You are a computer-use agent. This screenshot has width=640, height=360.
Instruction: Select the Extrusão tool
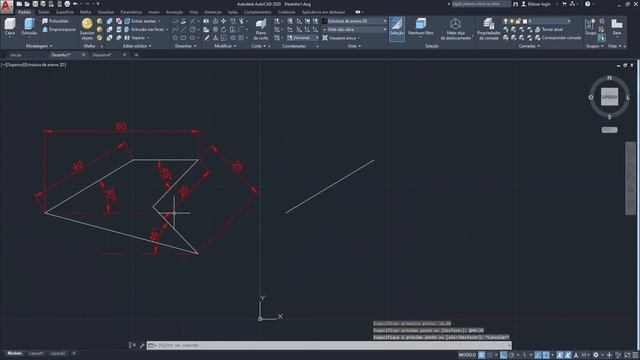29,27
